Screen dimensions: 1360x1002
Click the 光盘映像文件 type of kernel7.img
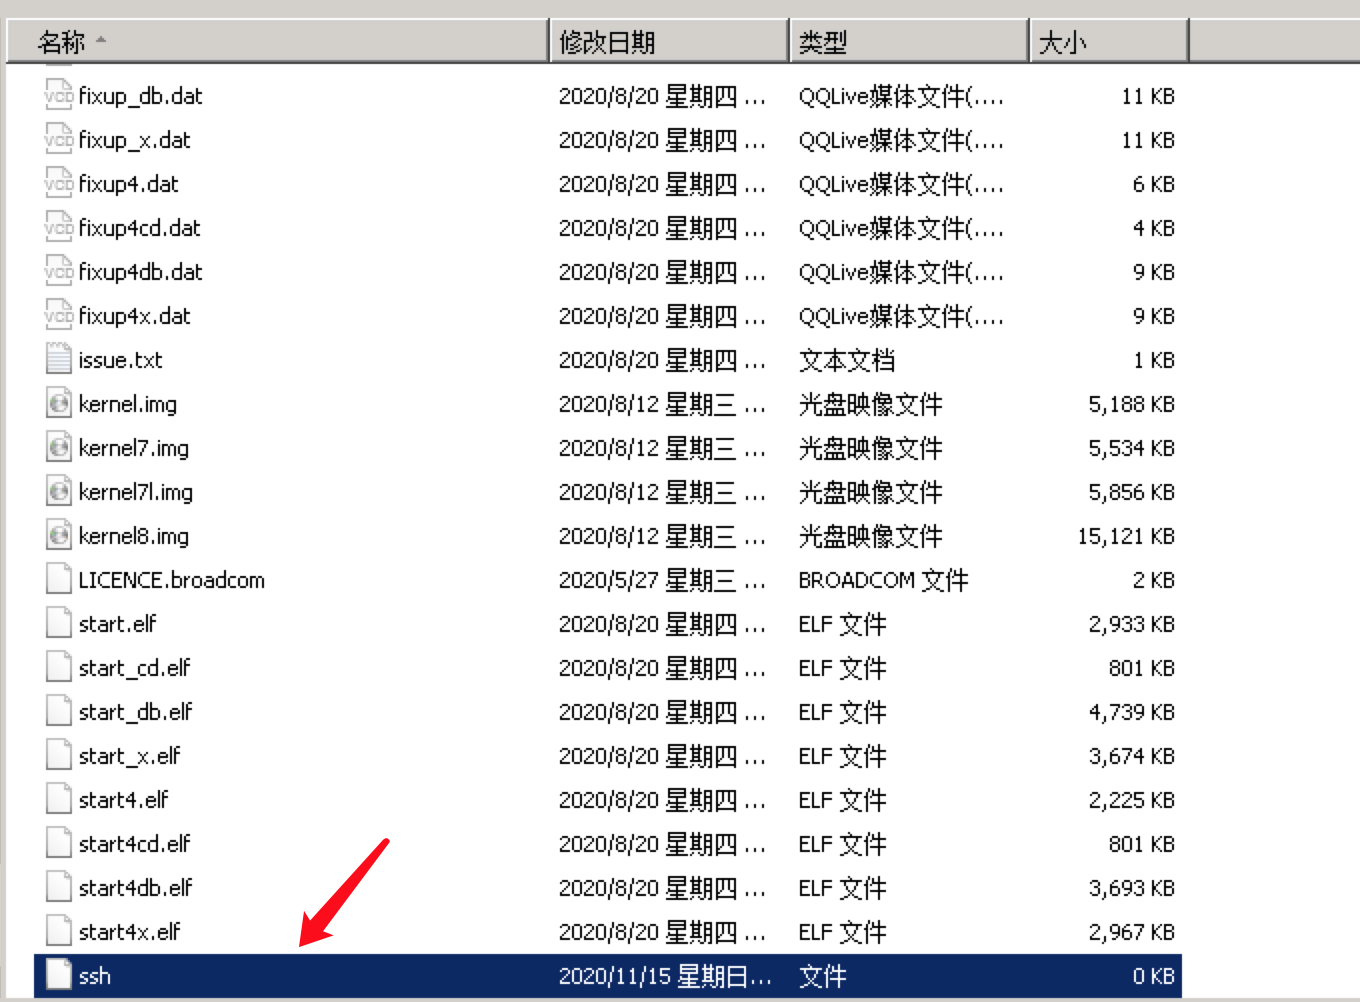pos(870,448)
